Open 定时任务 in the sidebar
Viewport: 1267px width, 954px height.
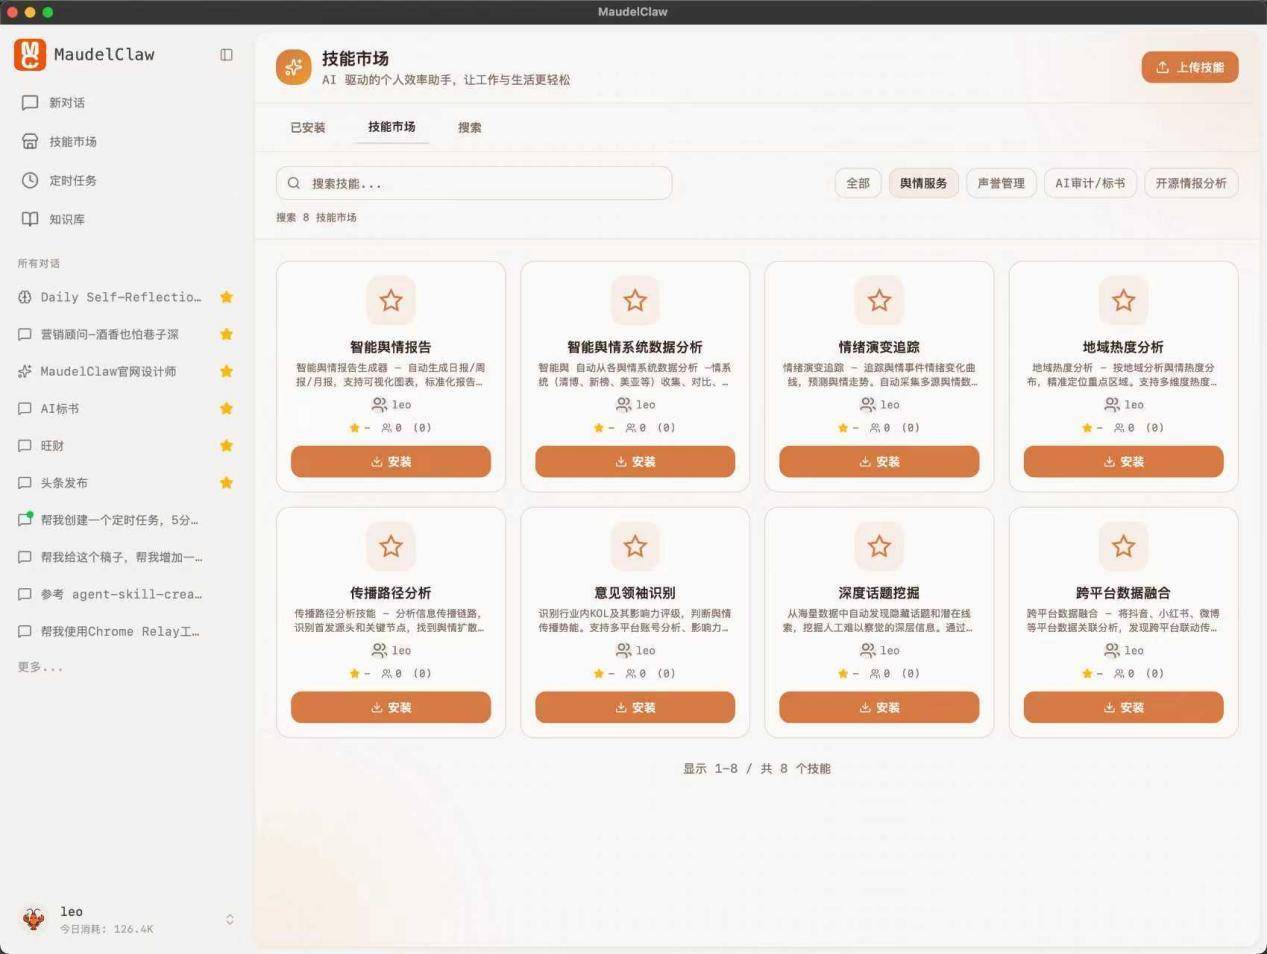pos(72,181)
